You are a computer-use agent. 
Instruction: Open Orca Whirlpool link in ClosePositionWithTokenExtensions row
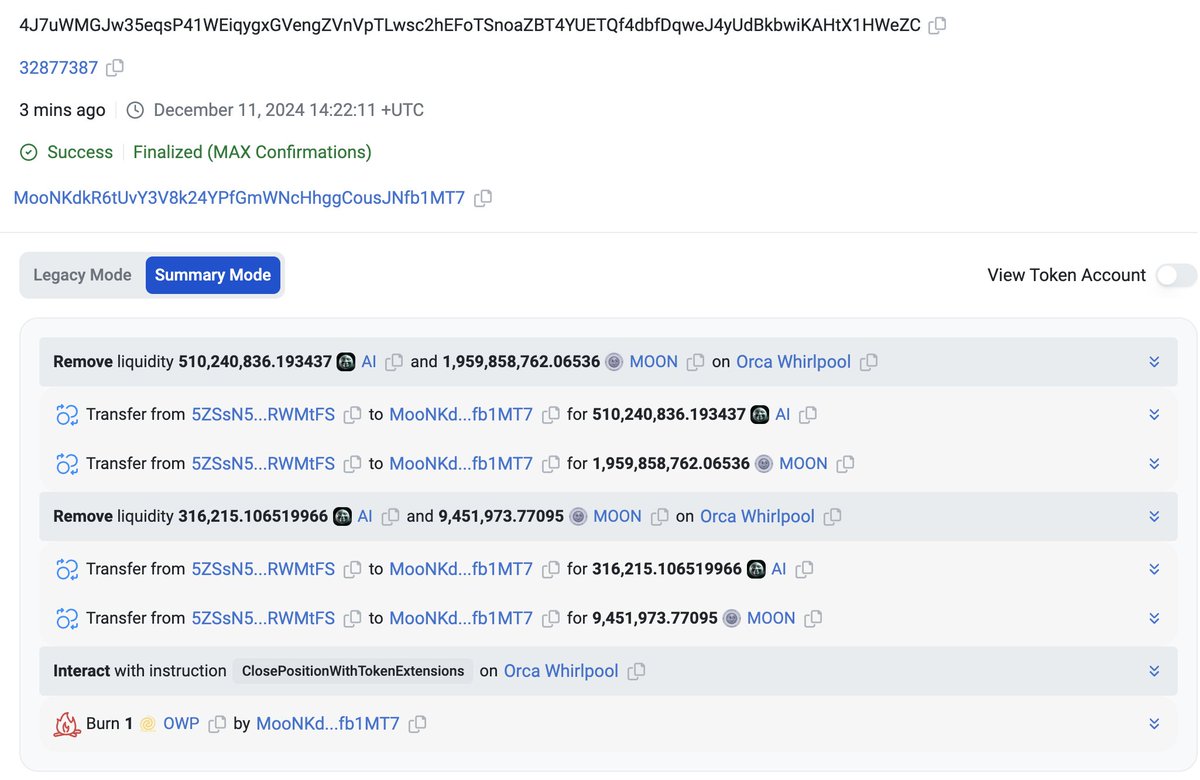pos(561,671)
